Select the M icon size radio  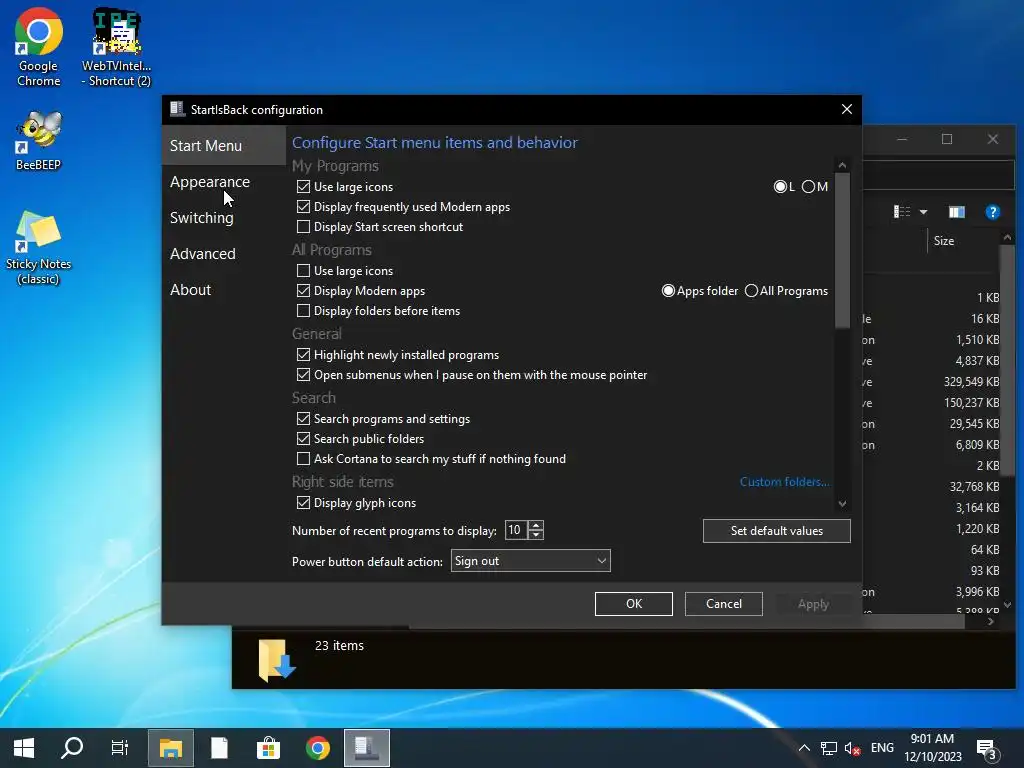[x=808, y=187]
